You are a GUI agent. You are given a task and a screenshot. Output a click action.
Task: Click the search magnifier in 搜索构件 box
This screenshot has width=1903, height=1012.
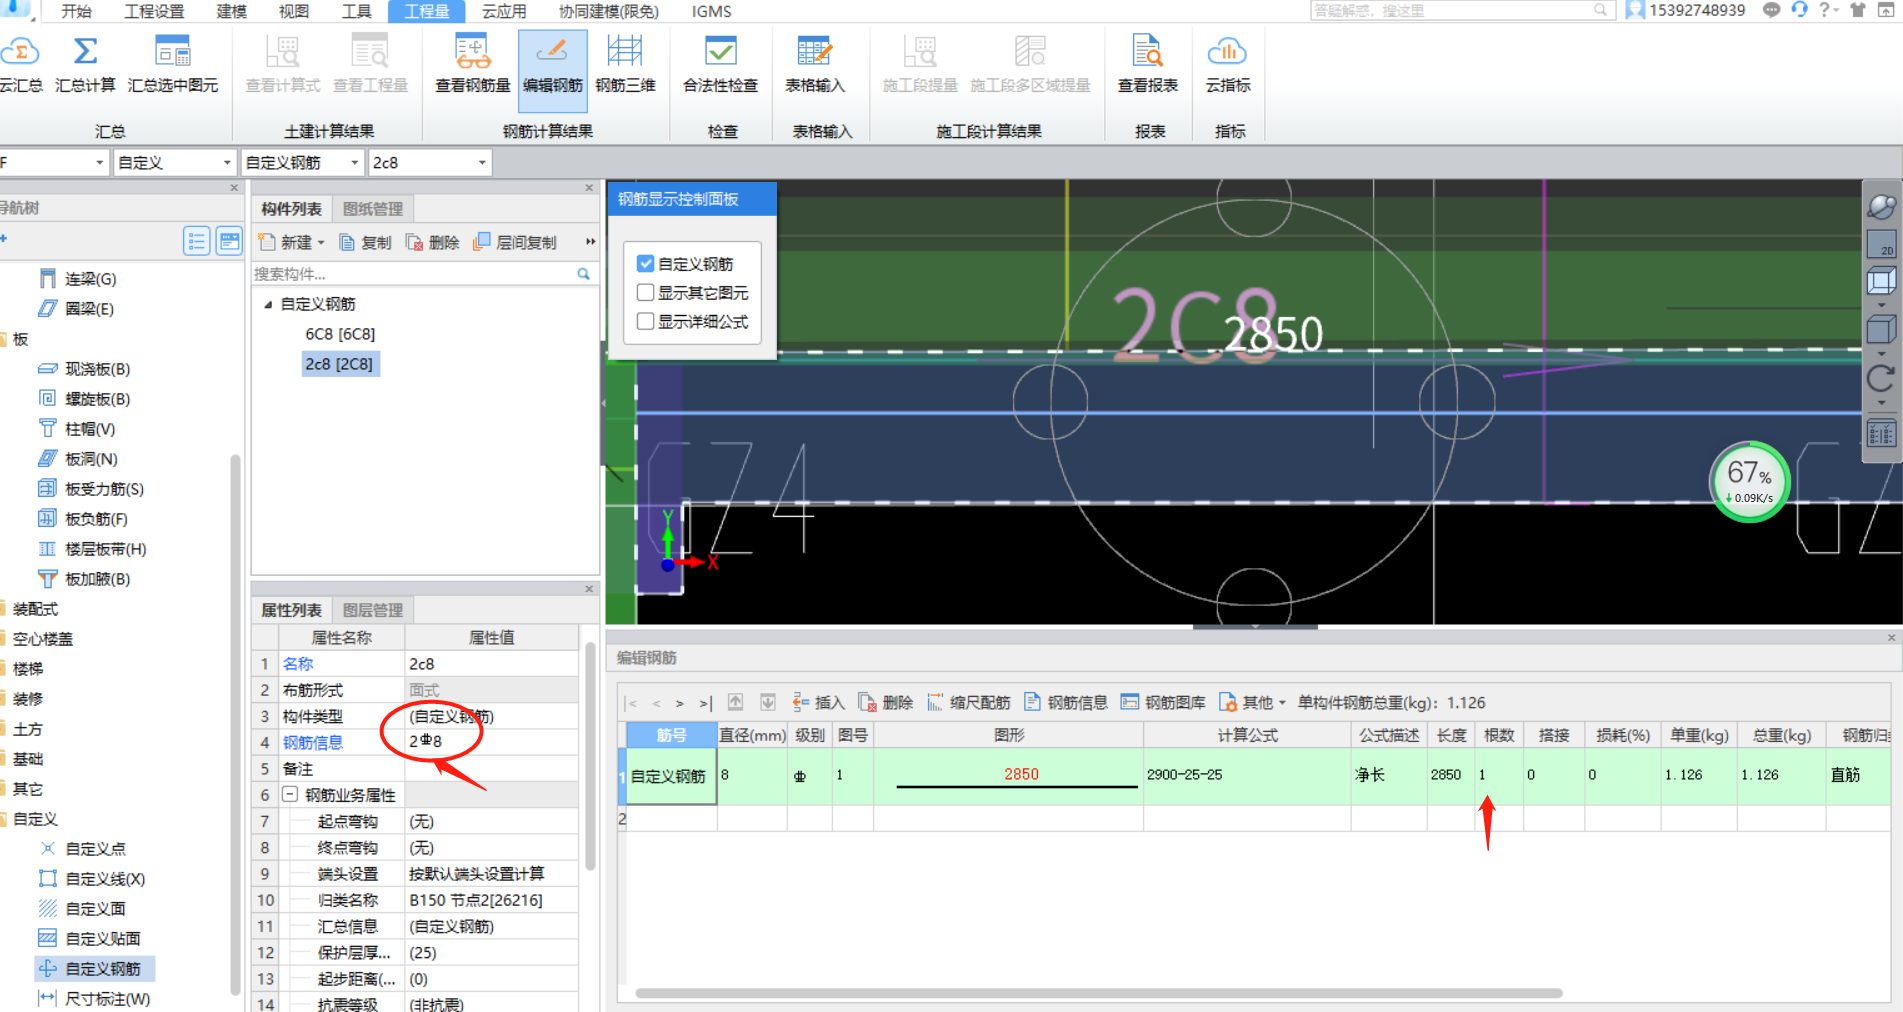coord(583,274)
